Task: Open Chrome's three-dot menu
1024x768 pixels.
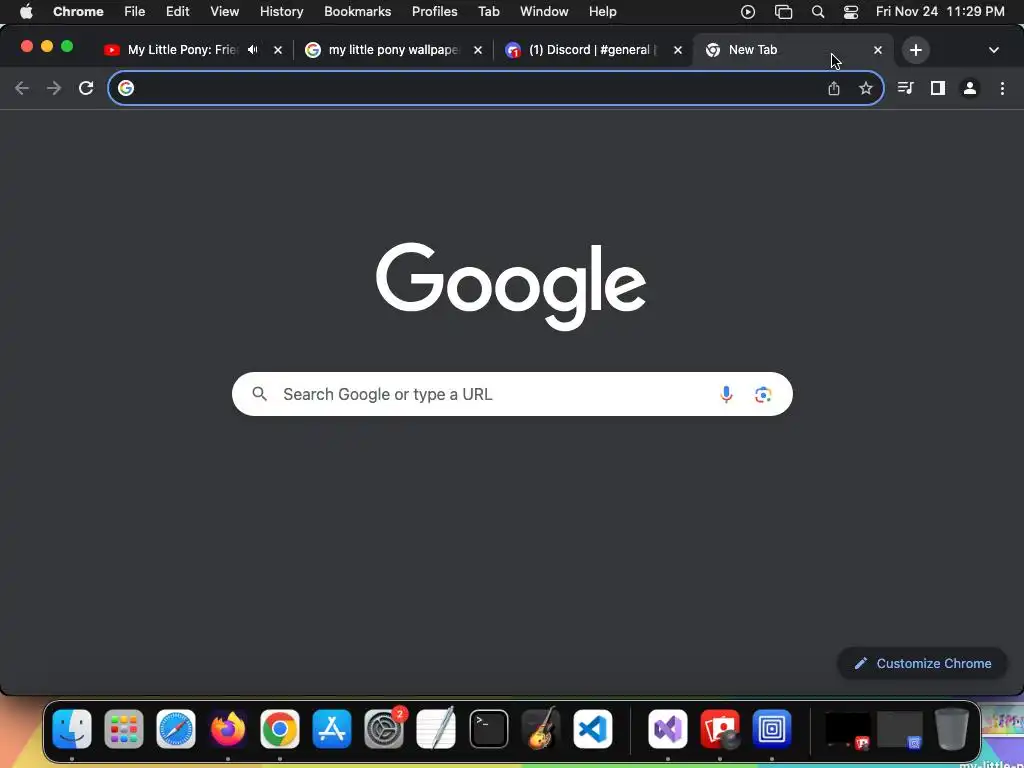Action: 1002,88
